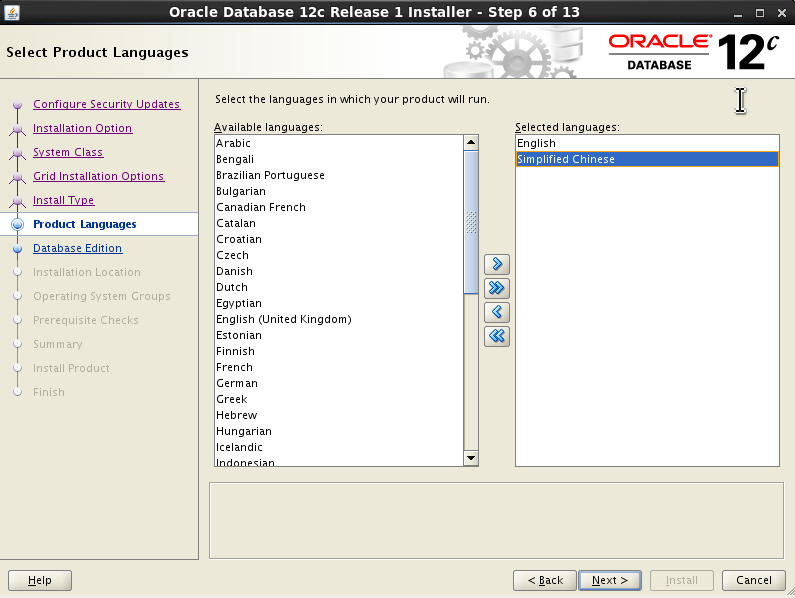Viewport: 795px width, 598px height.
Task: Select Canadian French in the list
Action: (339, 207)
